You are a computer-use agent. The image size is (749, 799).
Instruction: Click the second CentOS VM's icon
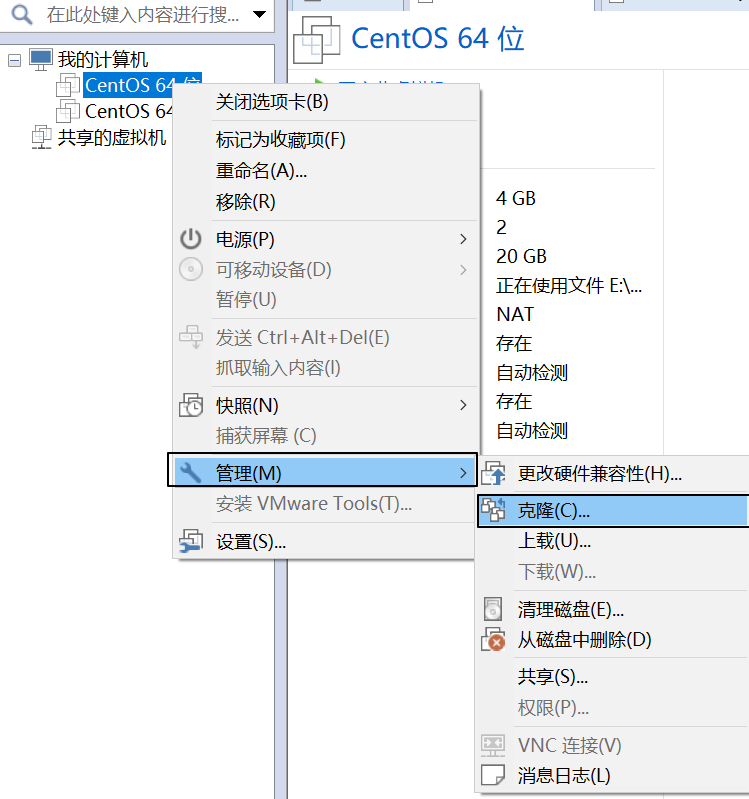(68, 111)
